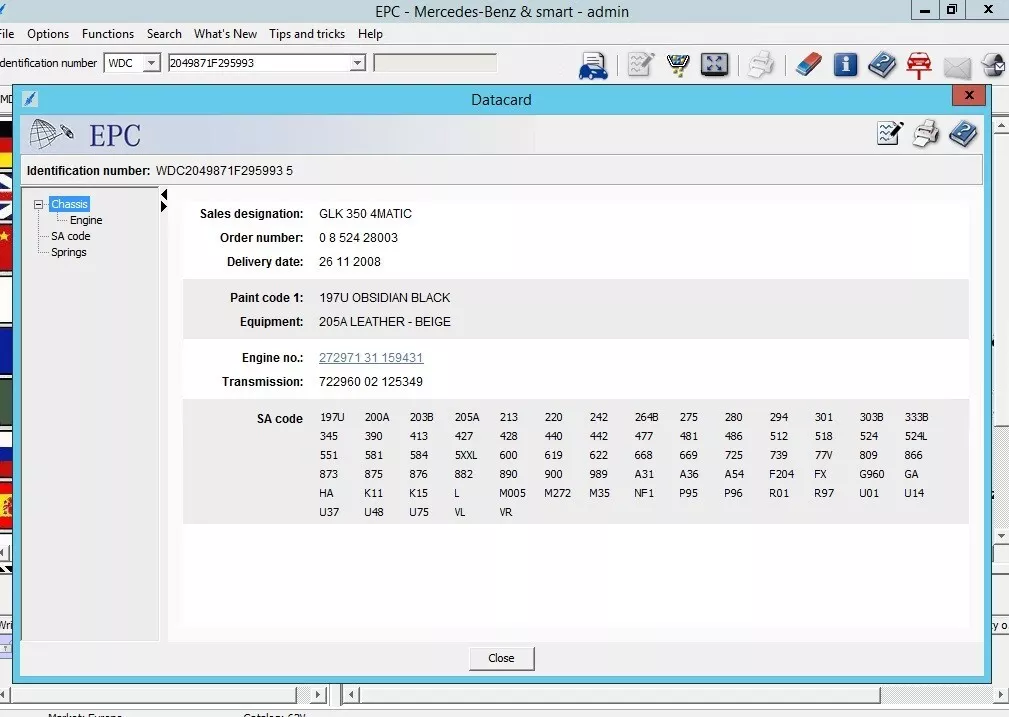This screenshot has height=717, width=1009.
Task: Click the German flag in the sidebar
Action: click(x=6, y=145)
